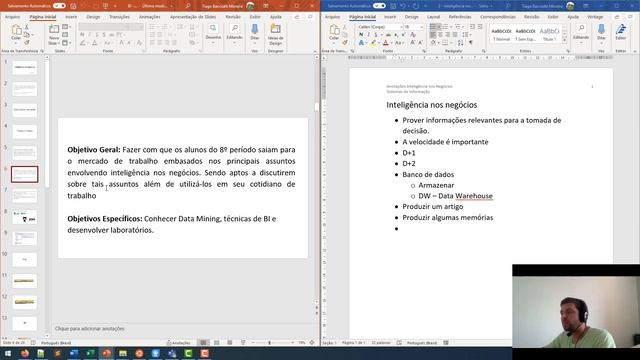Screen dimensions: 640x360
Task: Open Layout tab in Word
Action: point(433,17)
